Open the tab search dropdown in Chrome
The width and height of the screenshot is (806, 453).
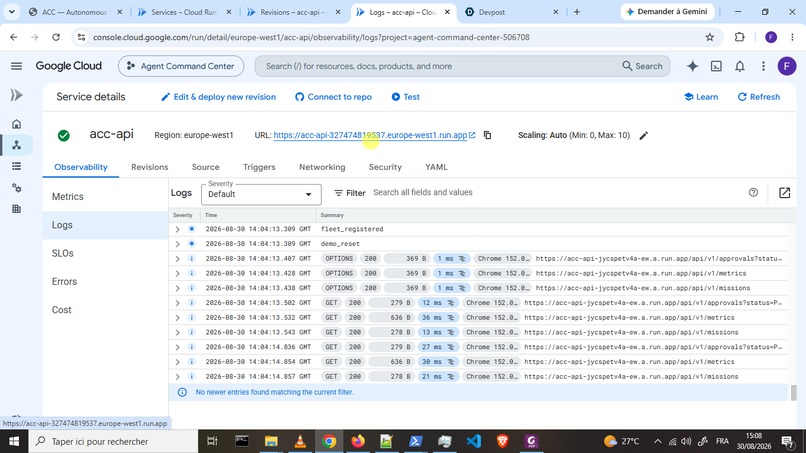(11, 11)
